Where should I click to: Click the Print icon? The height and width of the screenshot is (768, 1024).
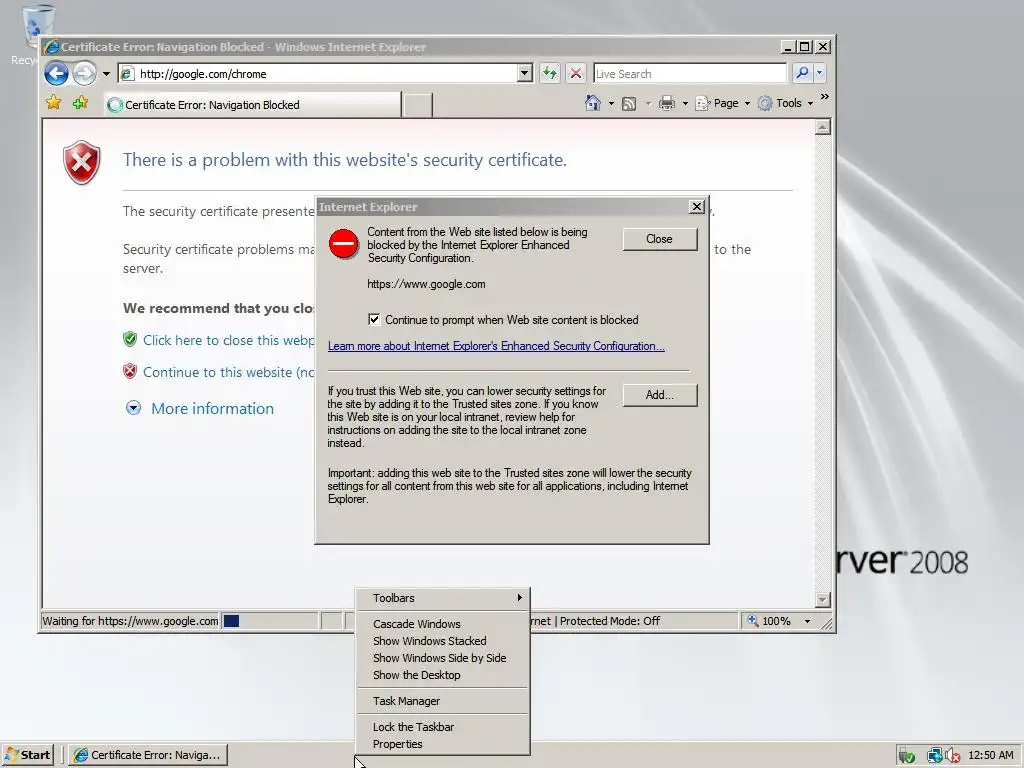667,103
